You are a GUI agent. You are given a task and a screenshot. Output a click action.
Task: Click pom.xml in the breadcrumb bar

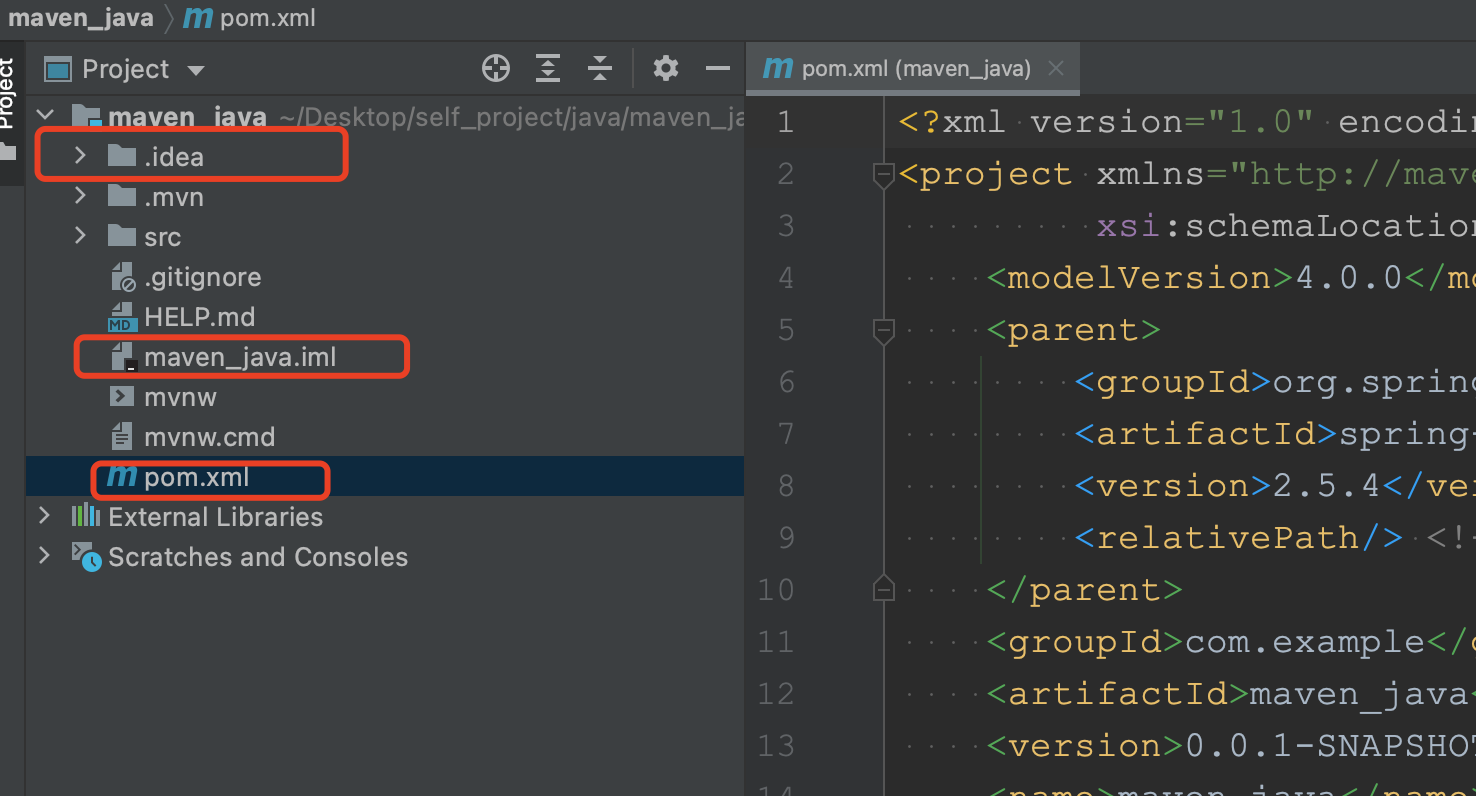tap(266, 19)
